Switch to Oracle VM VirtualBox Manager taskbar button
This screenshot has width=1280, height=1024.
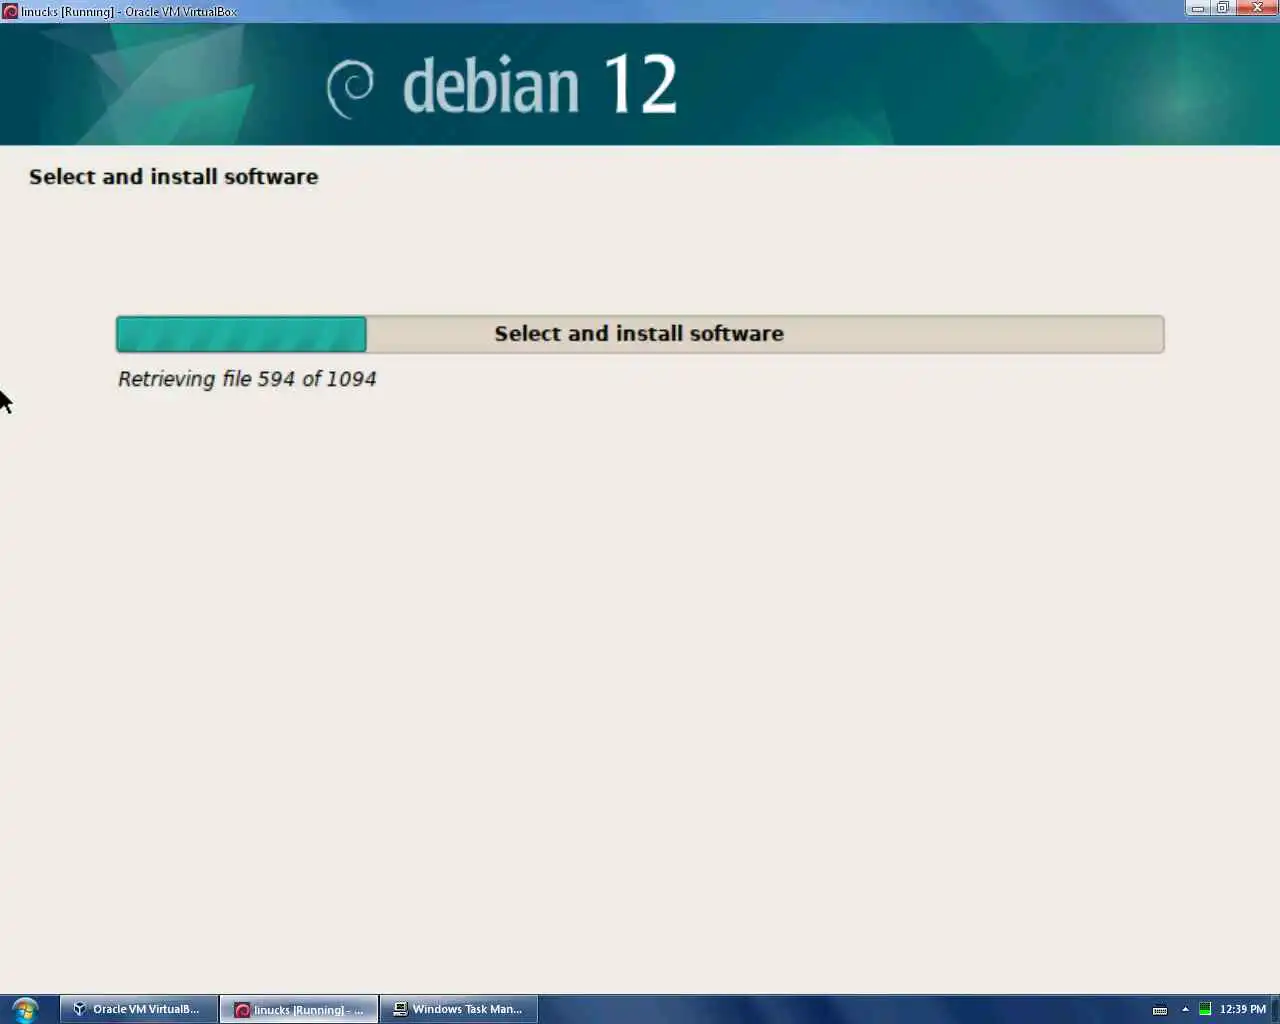coord(139,1009)
